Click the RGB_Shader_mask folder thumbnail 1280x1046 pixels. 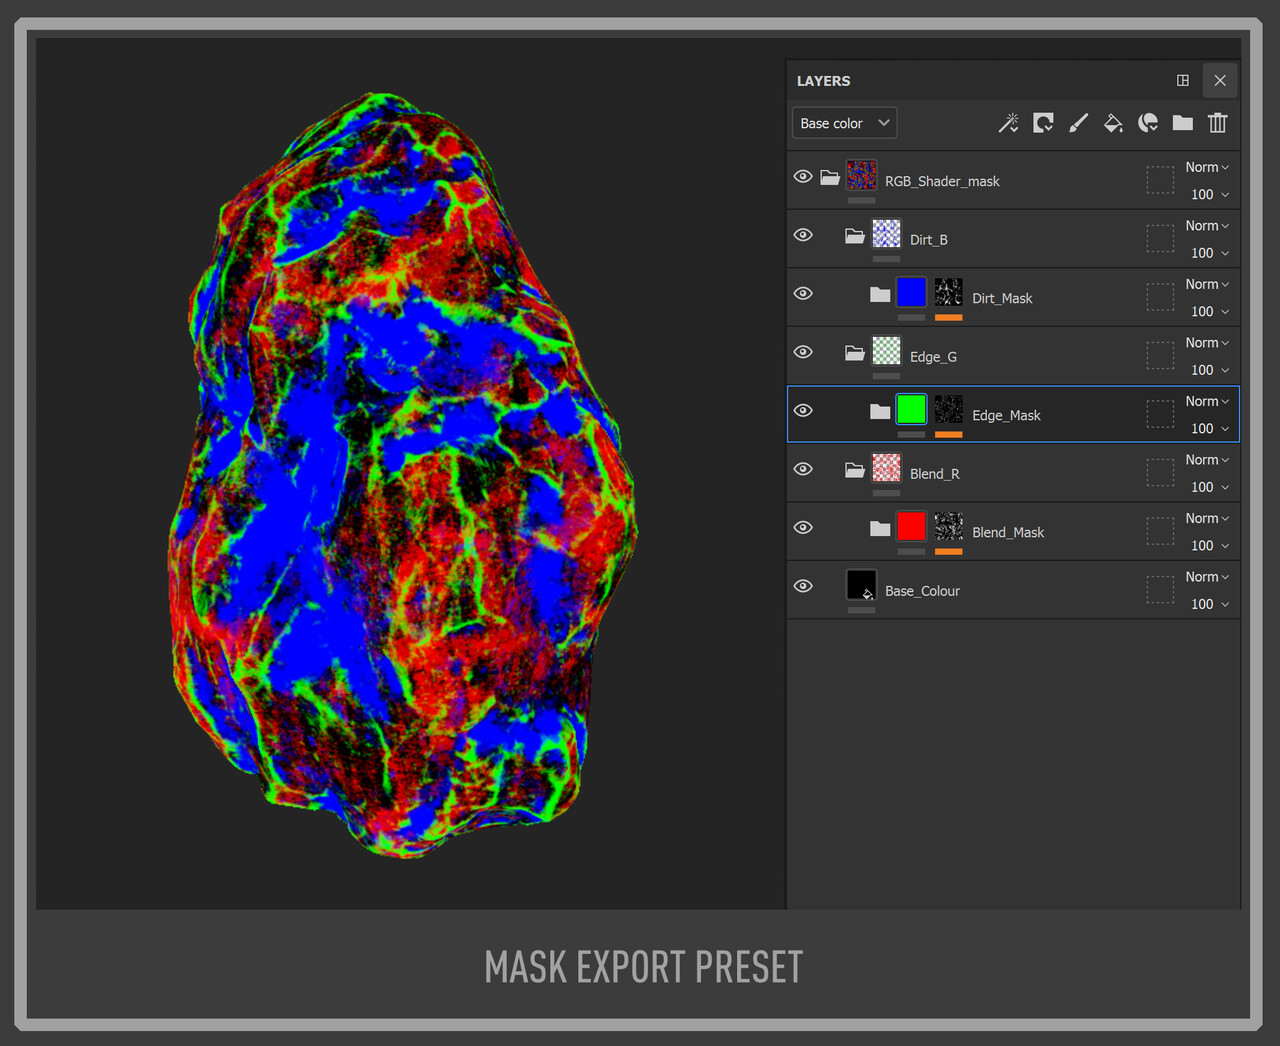(861, 175)
